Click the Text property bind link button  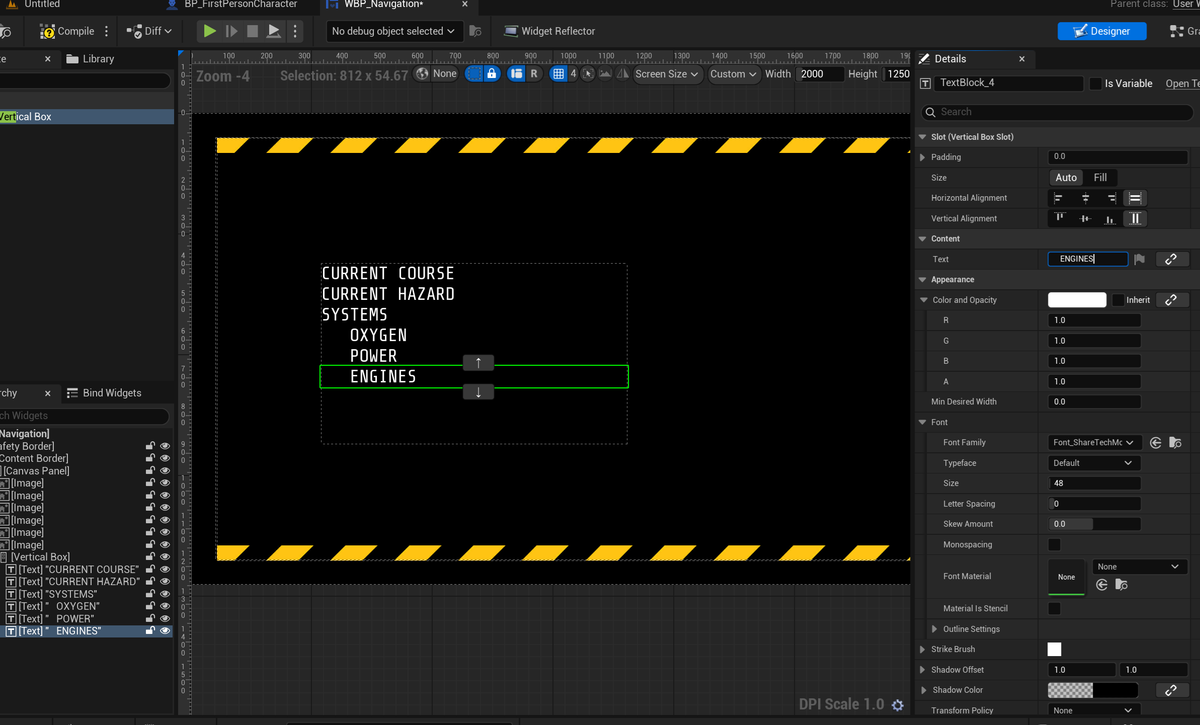(x=1171, y=259)
